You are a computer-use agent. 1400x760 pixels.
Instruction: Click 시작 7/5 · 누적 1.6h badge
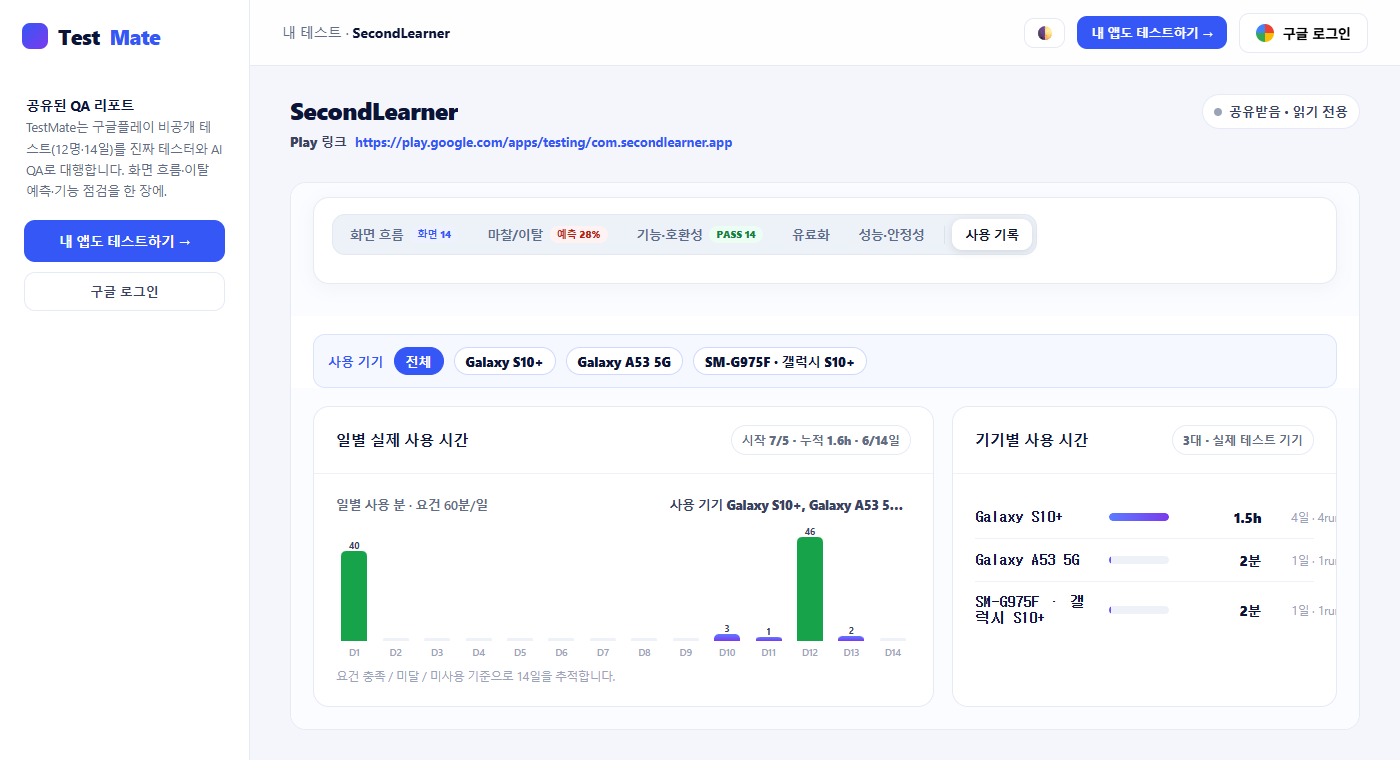click(821, 440)
